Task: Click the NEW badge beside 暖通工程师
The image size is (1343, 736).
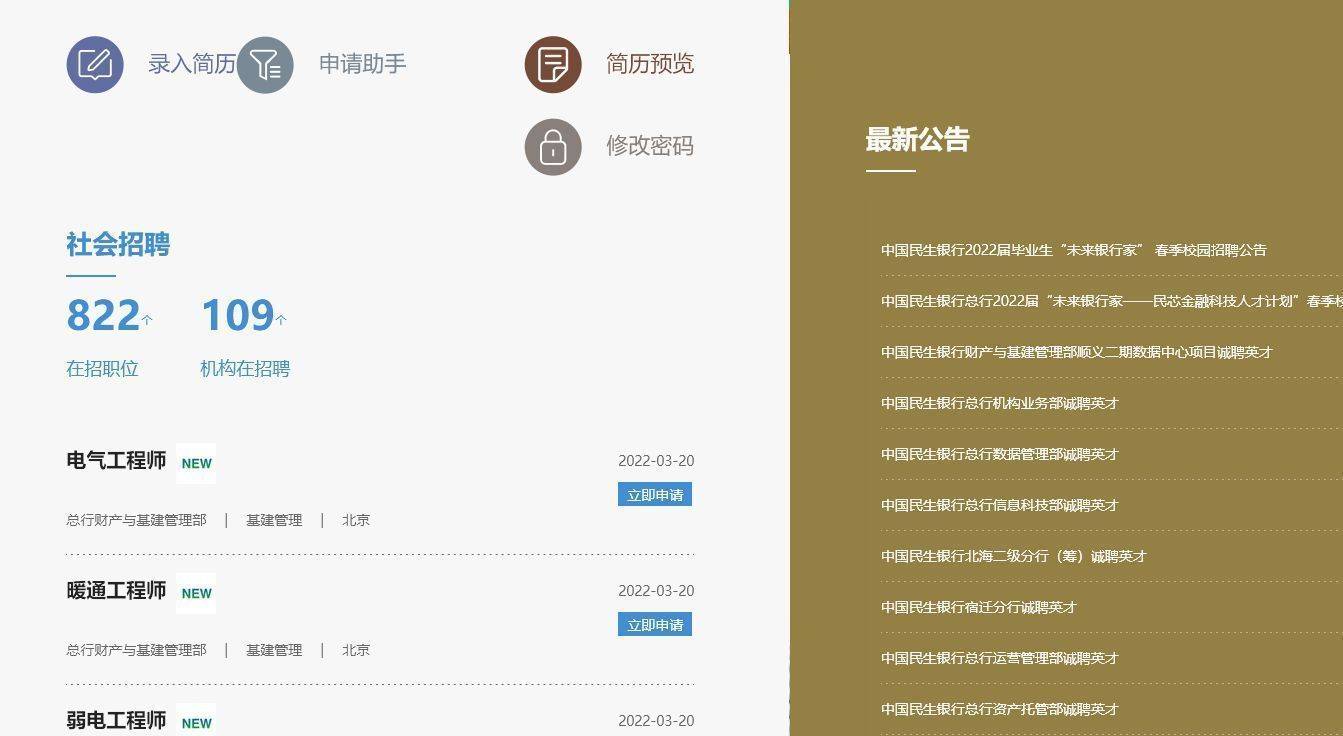Action: point(196,593)
